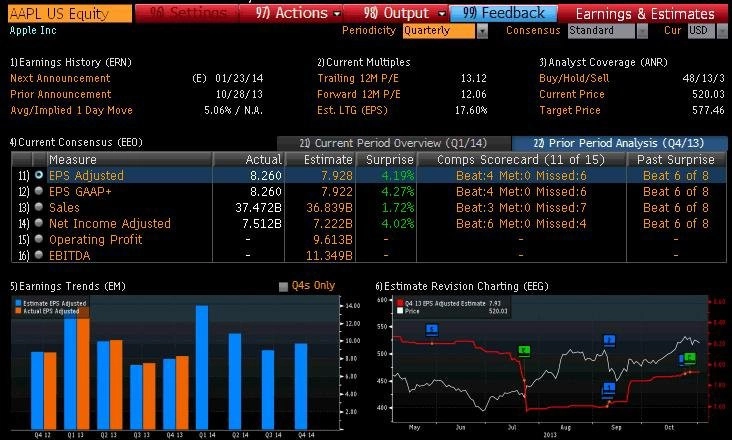Click the Surprise column header

pyautogui.click(x=386, y=160)
